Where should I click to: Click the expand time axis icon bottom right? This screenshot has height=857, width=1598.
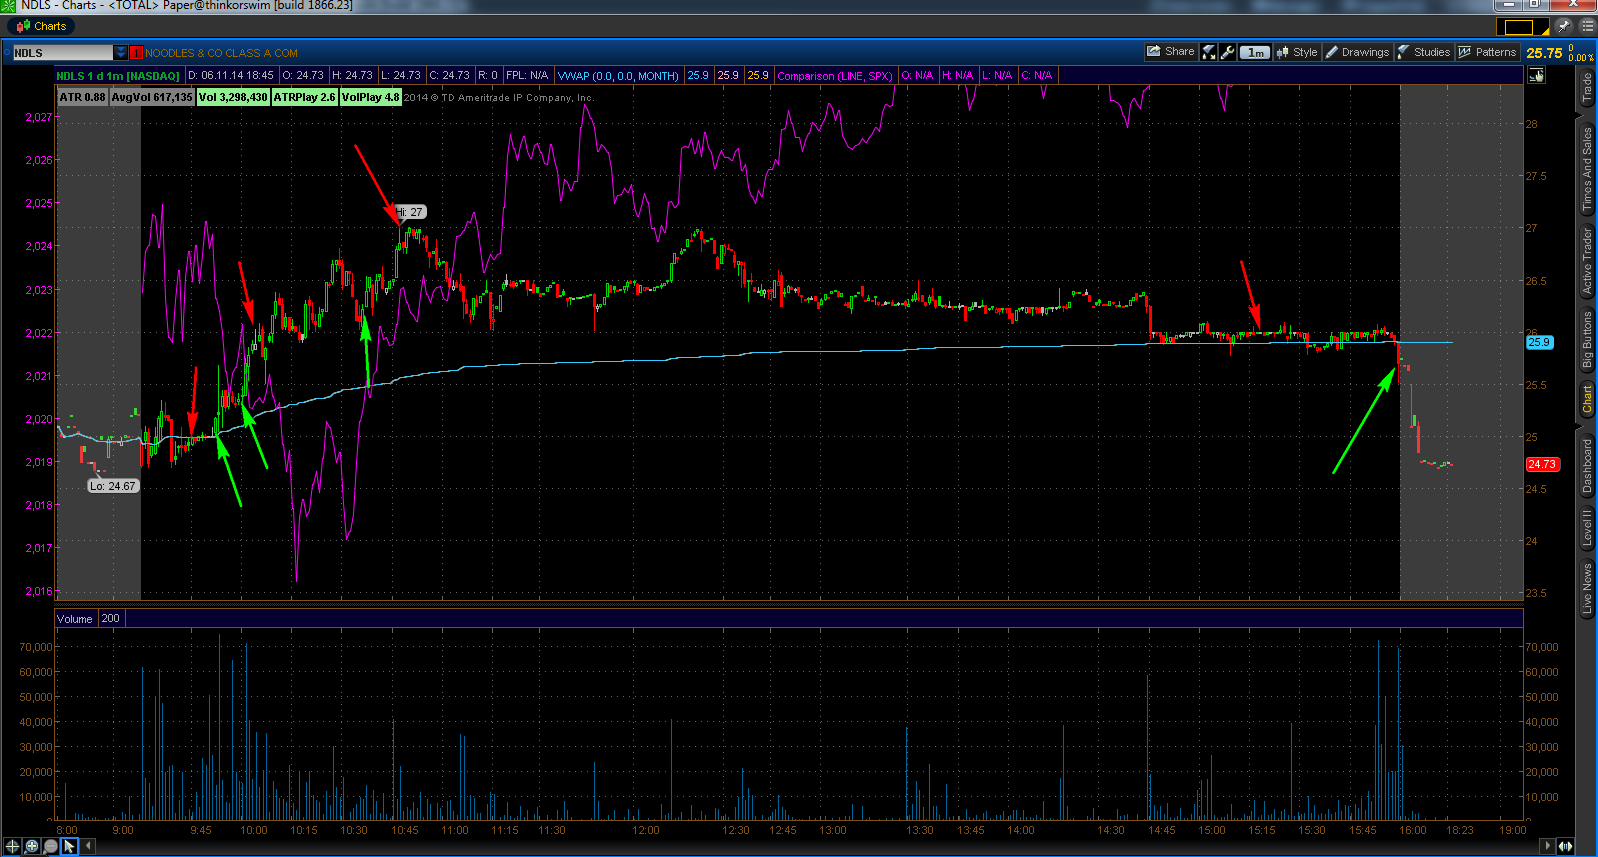1565,846
